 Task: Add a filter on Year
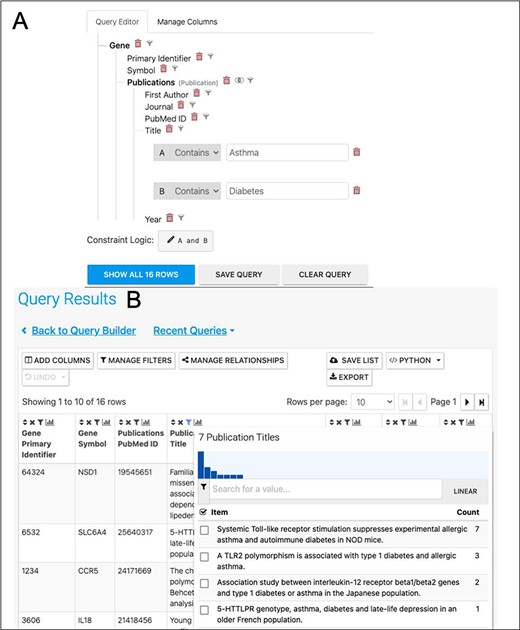[x=181, y=218]
